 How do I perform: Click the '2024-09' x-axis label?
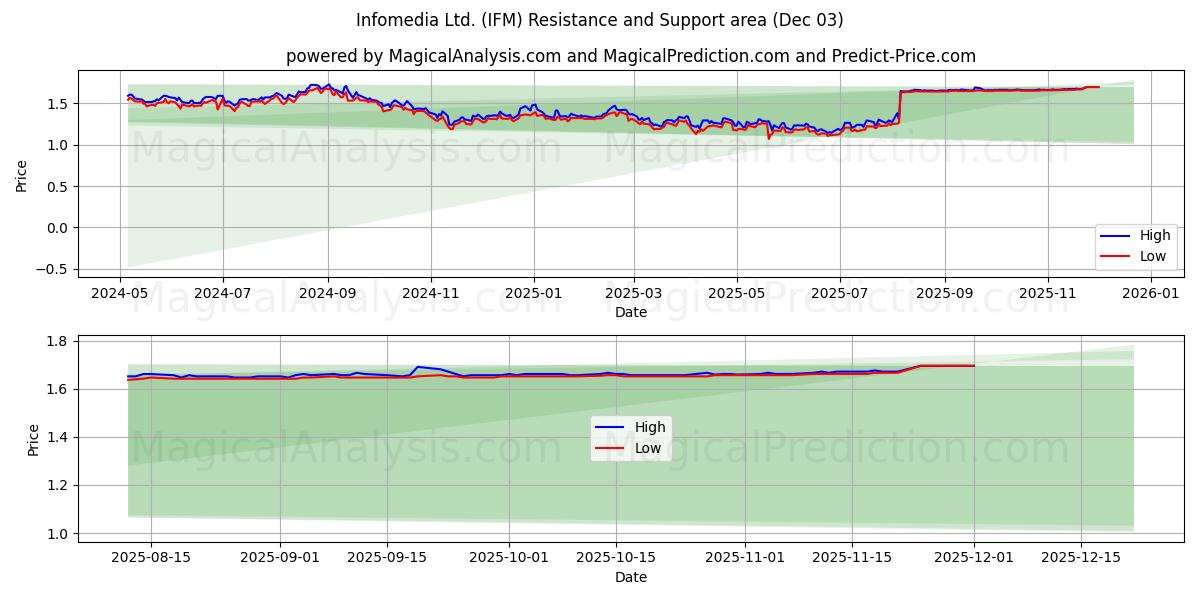[328, 293]
